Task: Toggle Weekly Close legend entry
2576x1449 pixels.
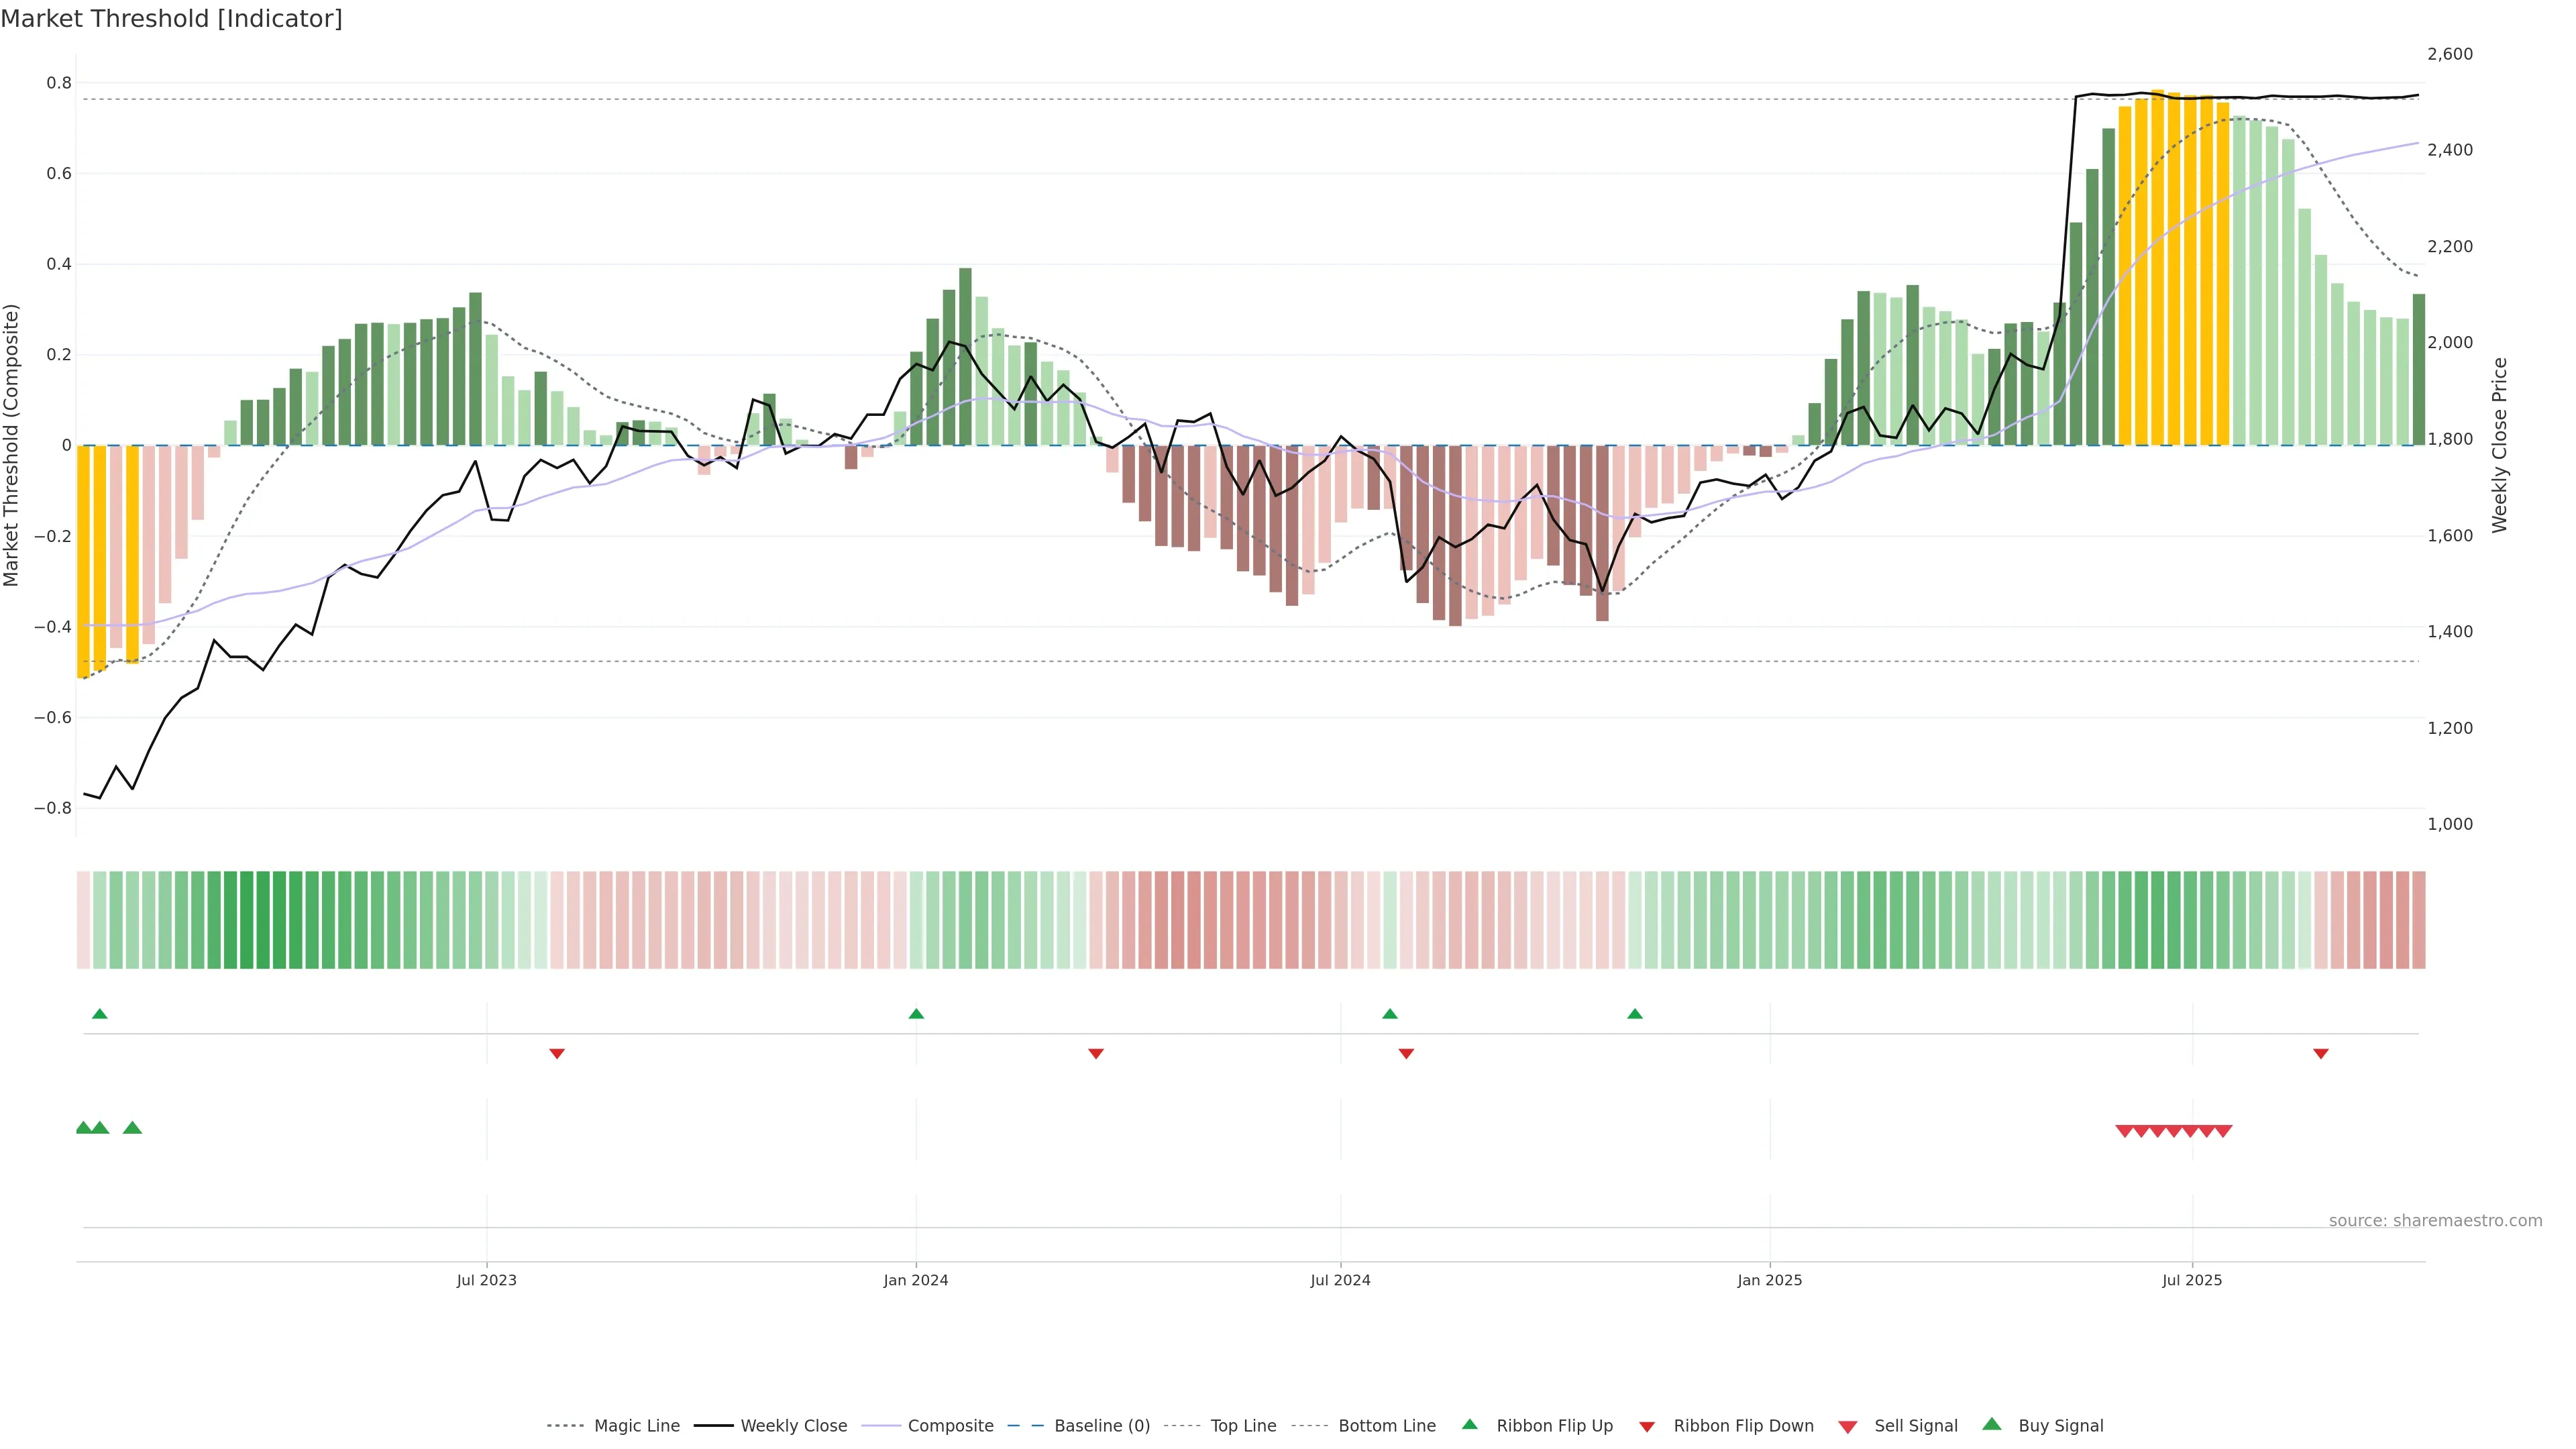Action: pos(793,1426)
